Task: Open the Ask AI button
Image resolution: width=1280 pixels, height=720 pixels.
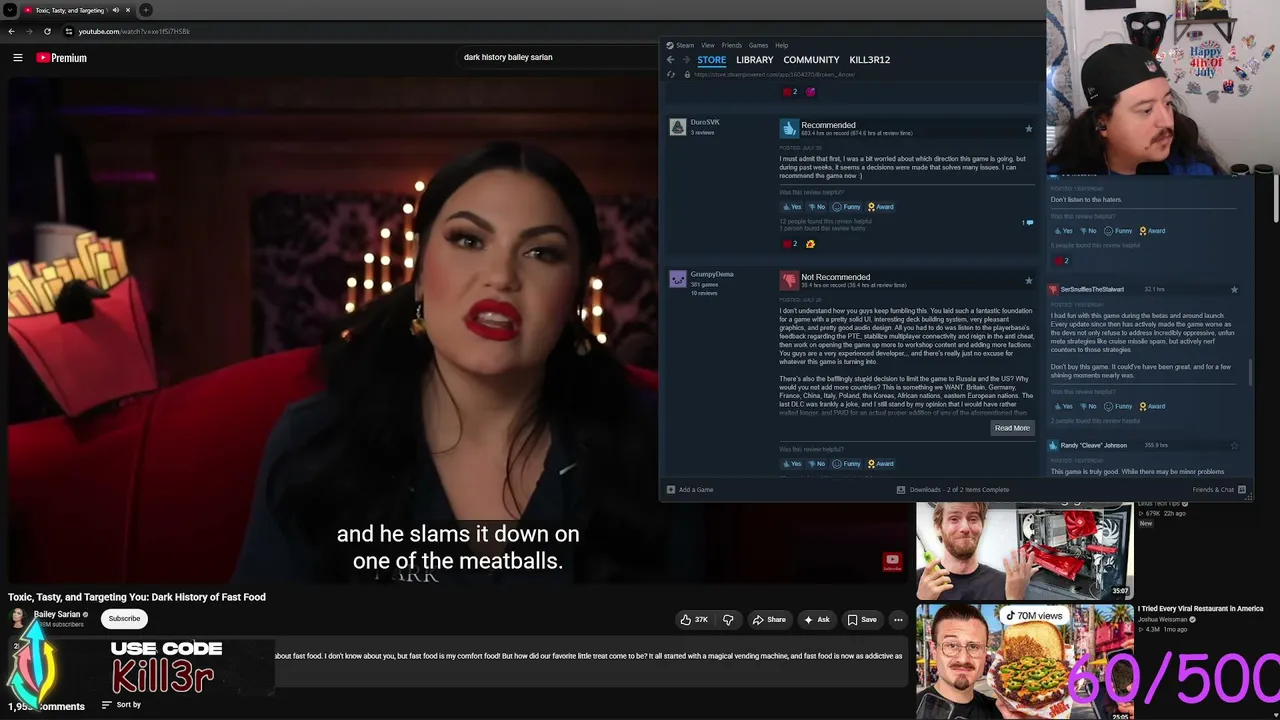Action: (817, 620)
